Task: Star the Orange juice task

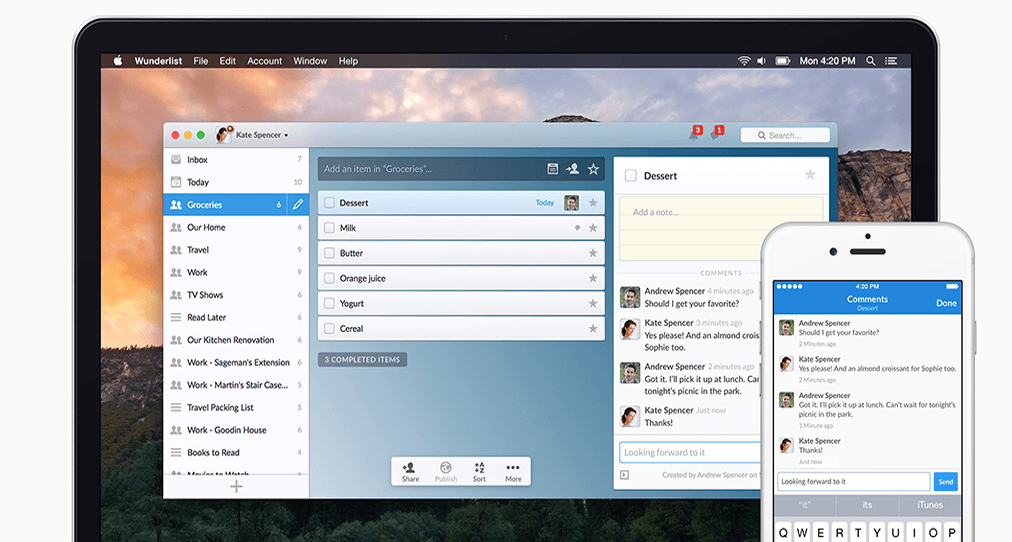Action: [593, 278]
